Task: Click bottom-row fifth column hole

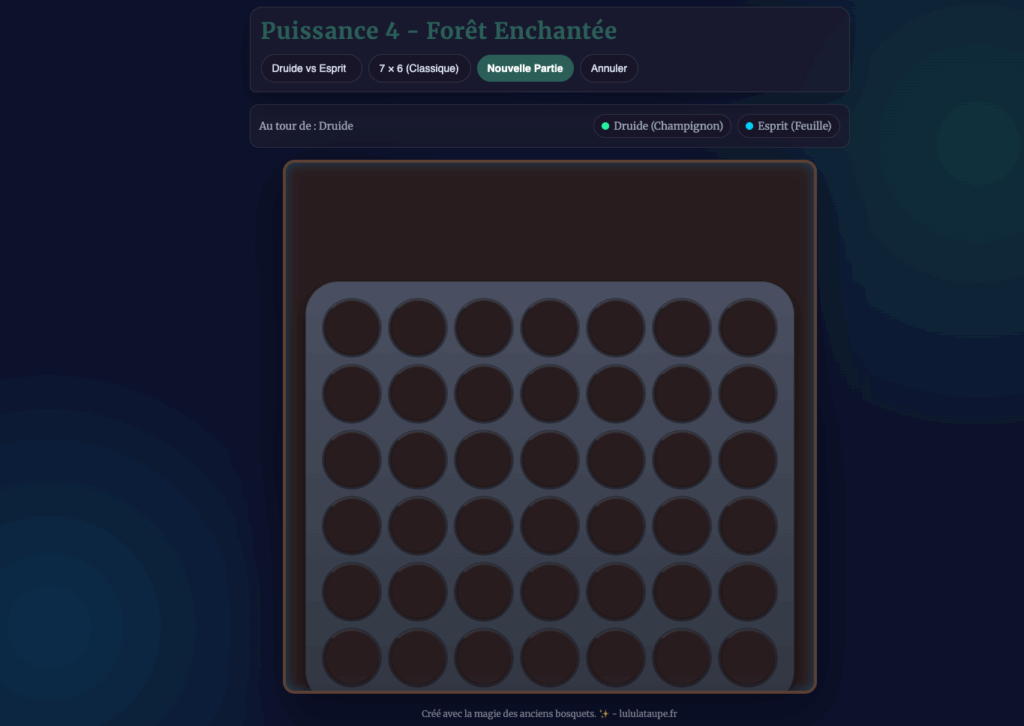Action: pos(616,657)
